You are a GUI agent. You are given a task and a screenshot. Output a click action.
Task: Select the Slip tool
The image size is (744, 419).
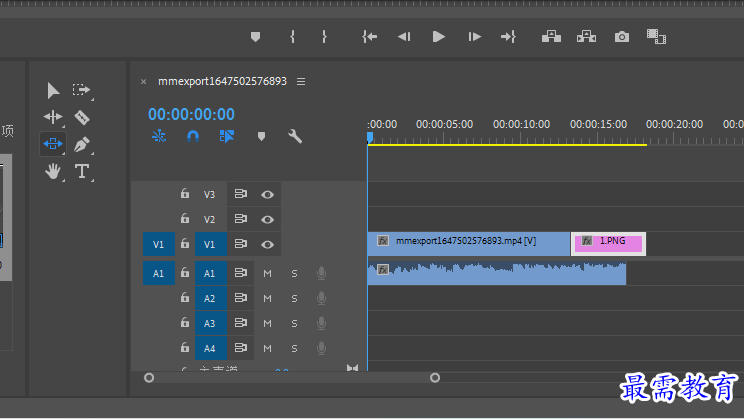53,143
